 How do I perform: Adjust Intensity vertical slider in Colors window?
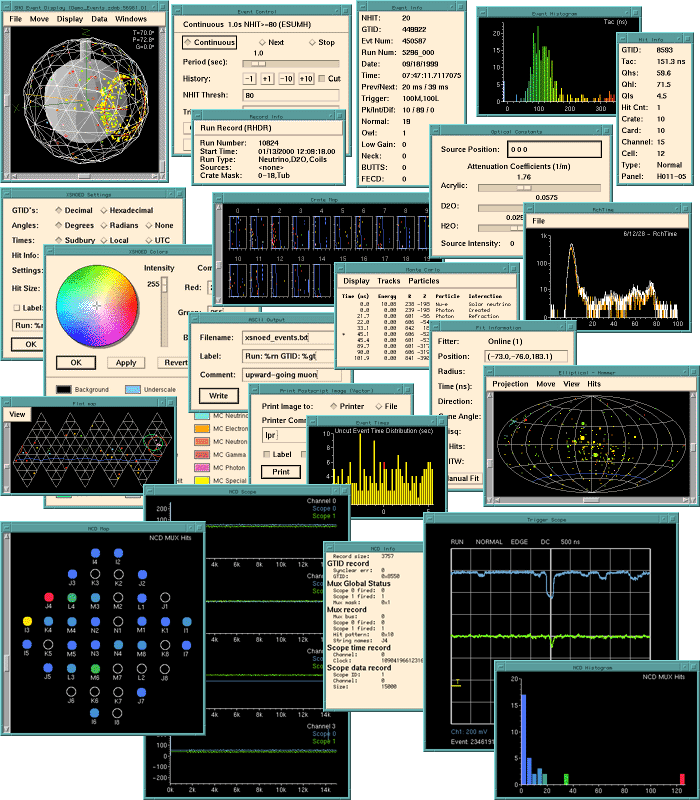click(164, 312)
